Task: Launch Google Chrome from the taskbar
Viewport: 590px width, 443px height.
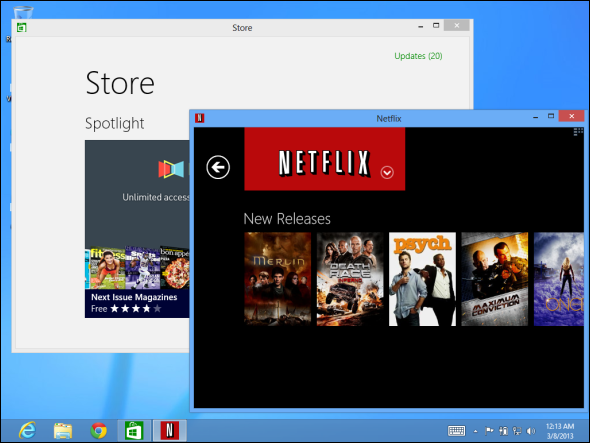Action: coord(98,431)
